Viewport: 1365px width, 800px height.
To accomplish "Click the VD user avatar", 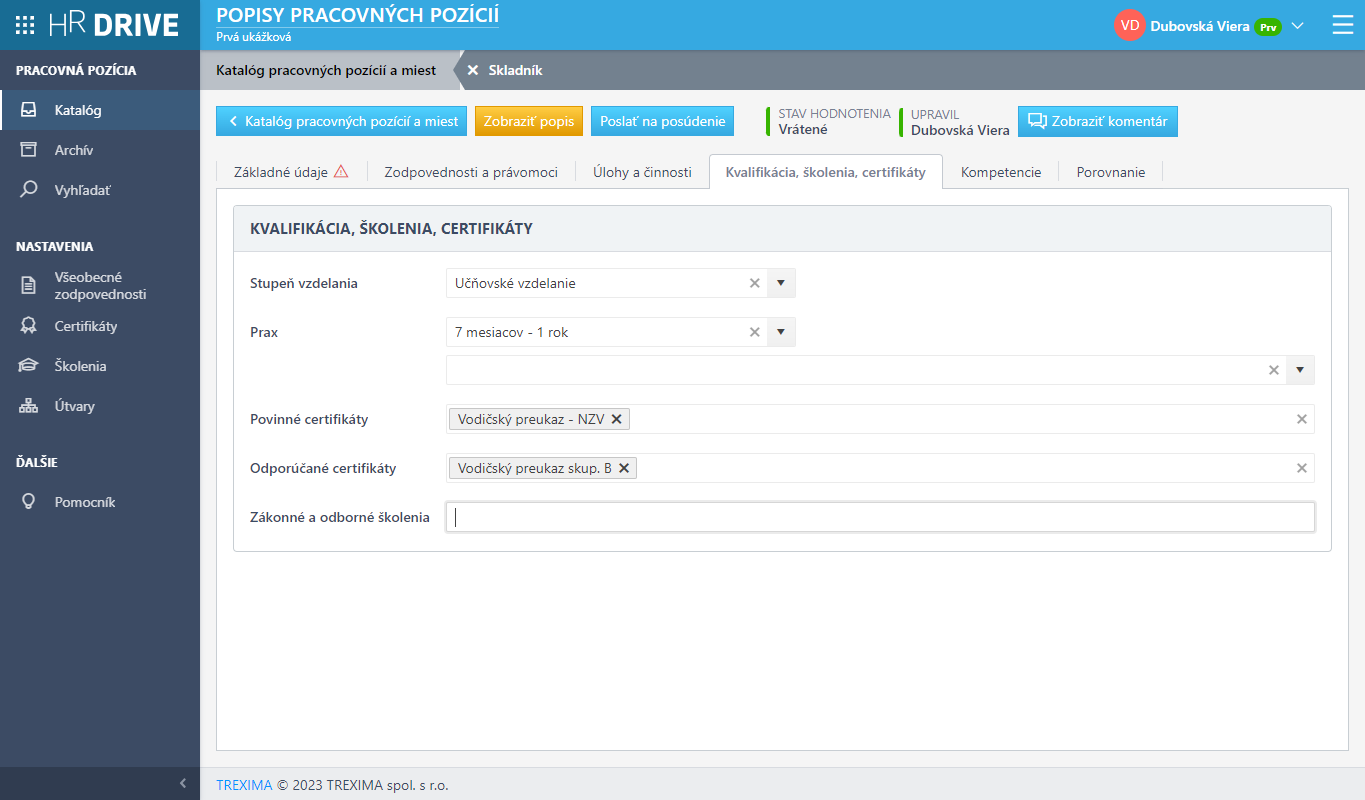I will [x=1129, y=26].
